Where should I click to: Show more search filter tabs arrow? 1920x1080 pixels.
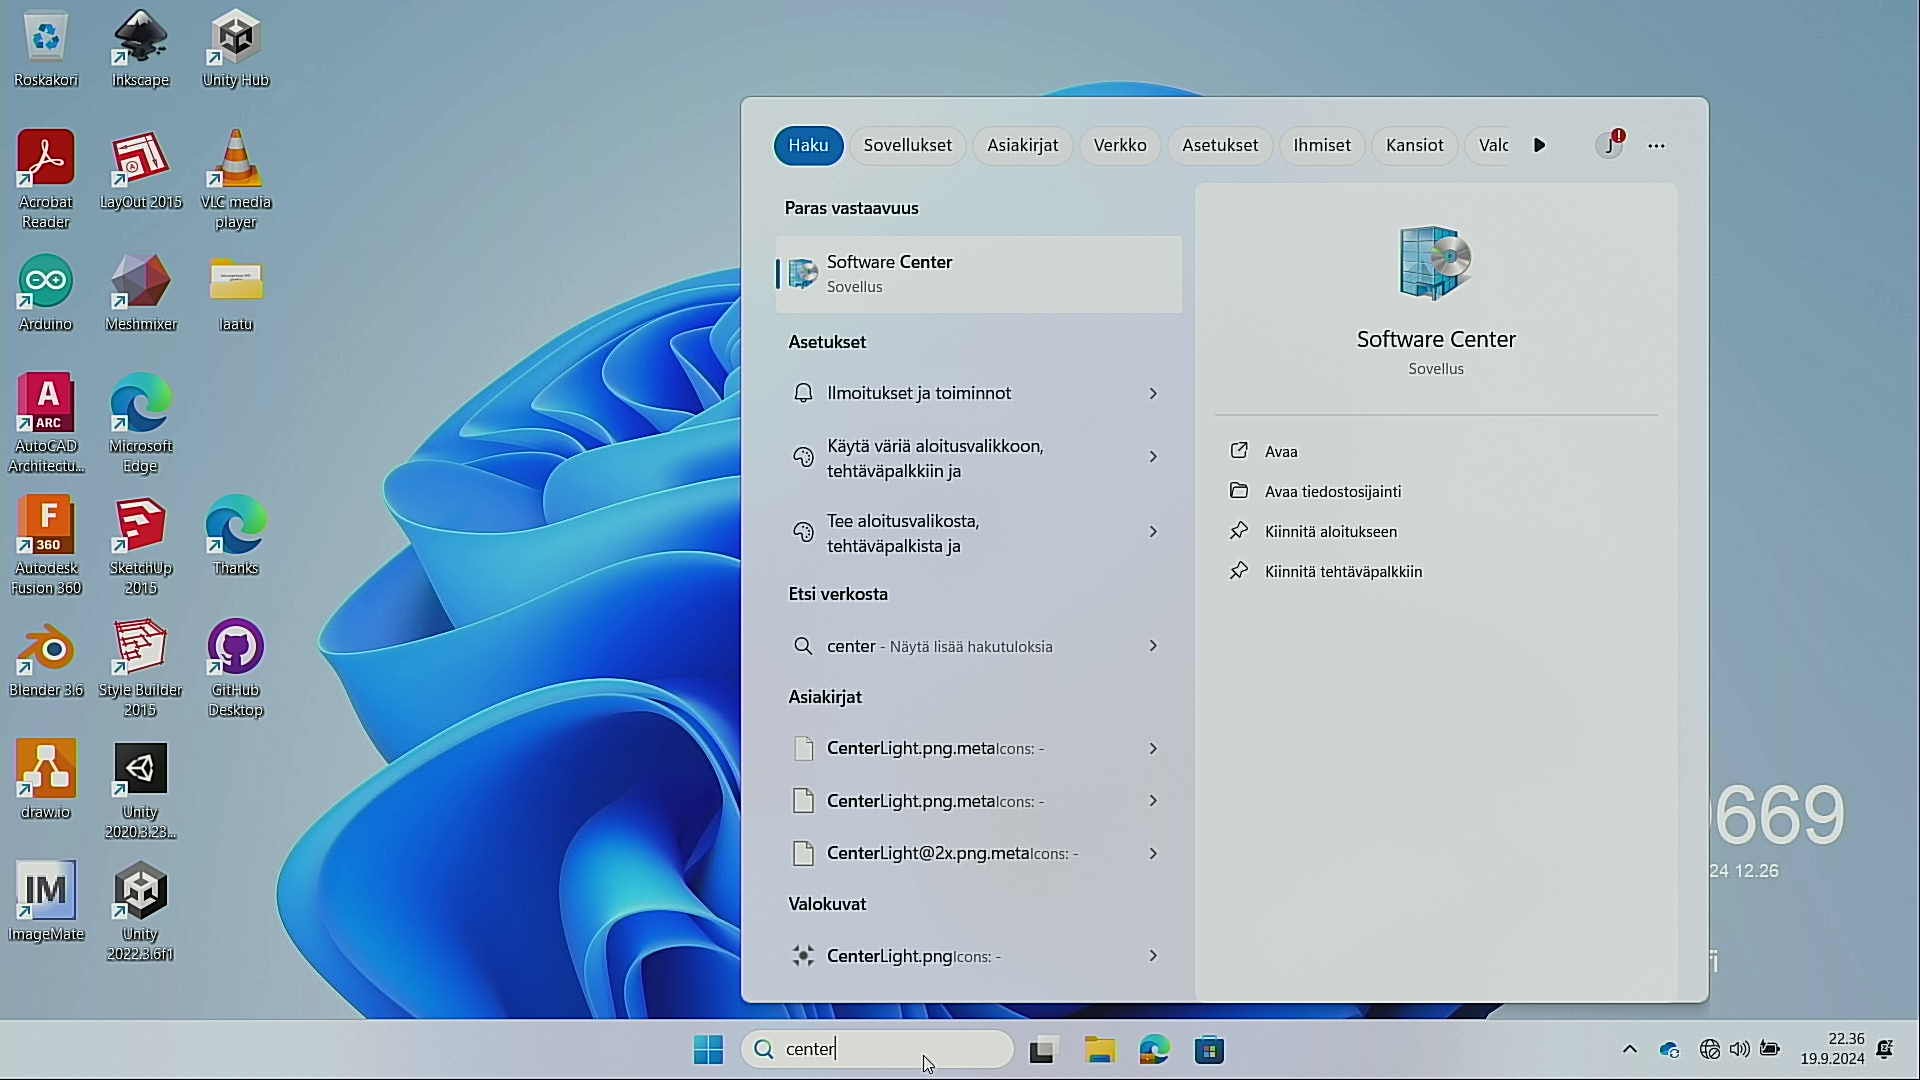(x=1540, y=146)
